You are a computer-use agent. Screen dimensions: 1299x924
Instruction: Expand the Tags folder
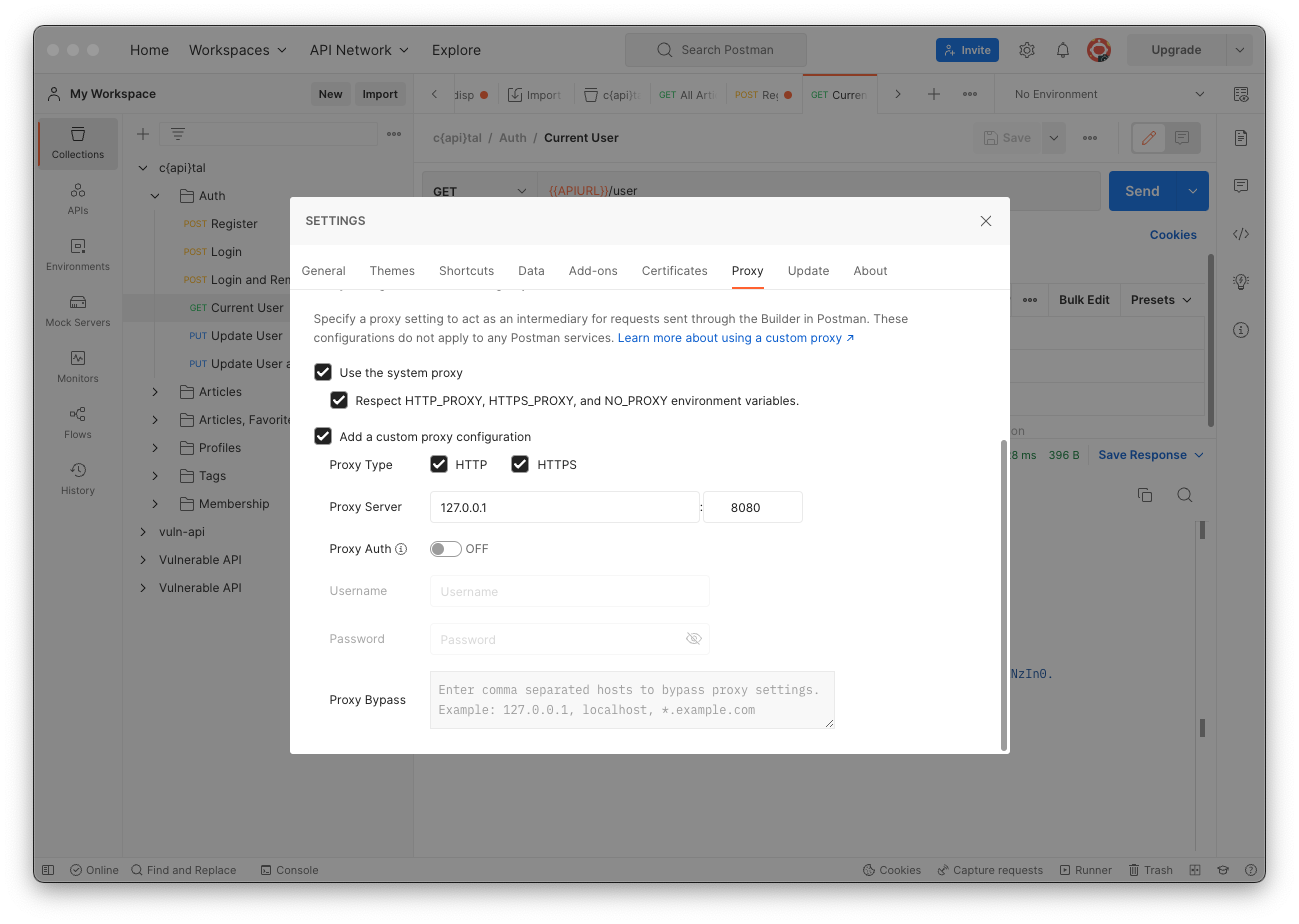[155, 476]
